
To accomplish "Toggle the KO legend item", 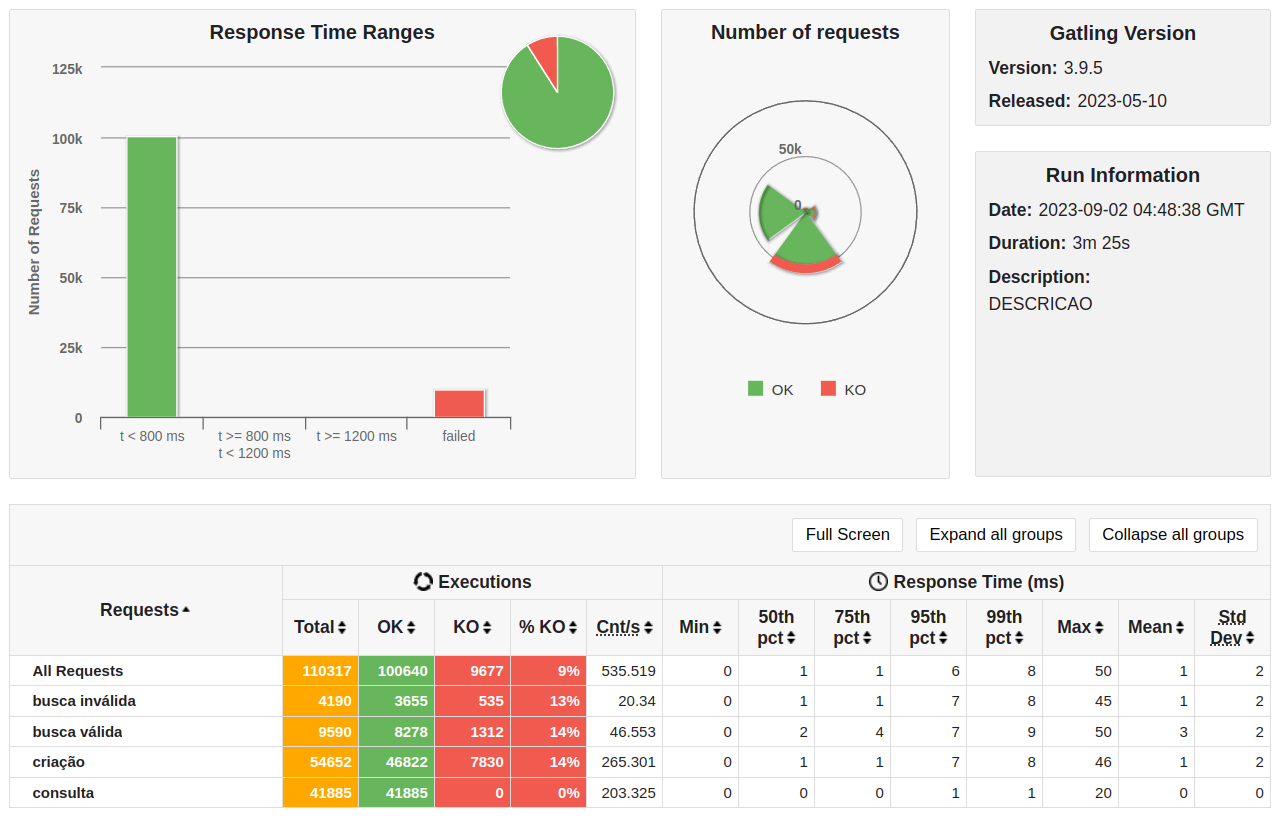I will point(843,389).
